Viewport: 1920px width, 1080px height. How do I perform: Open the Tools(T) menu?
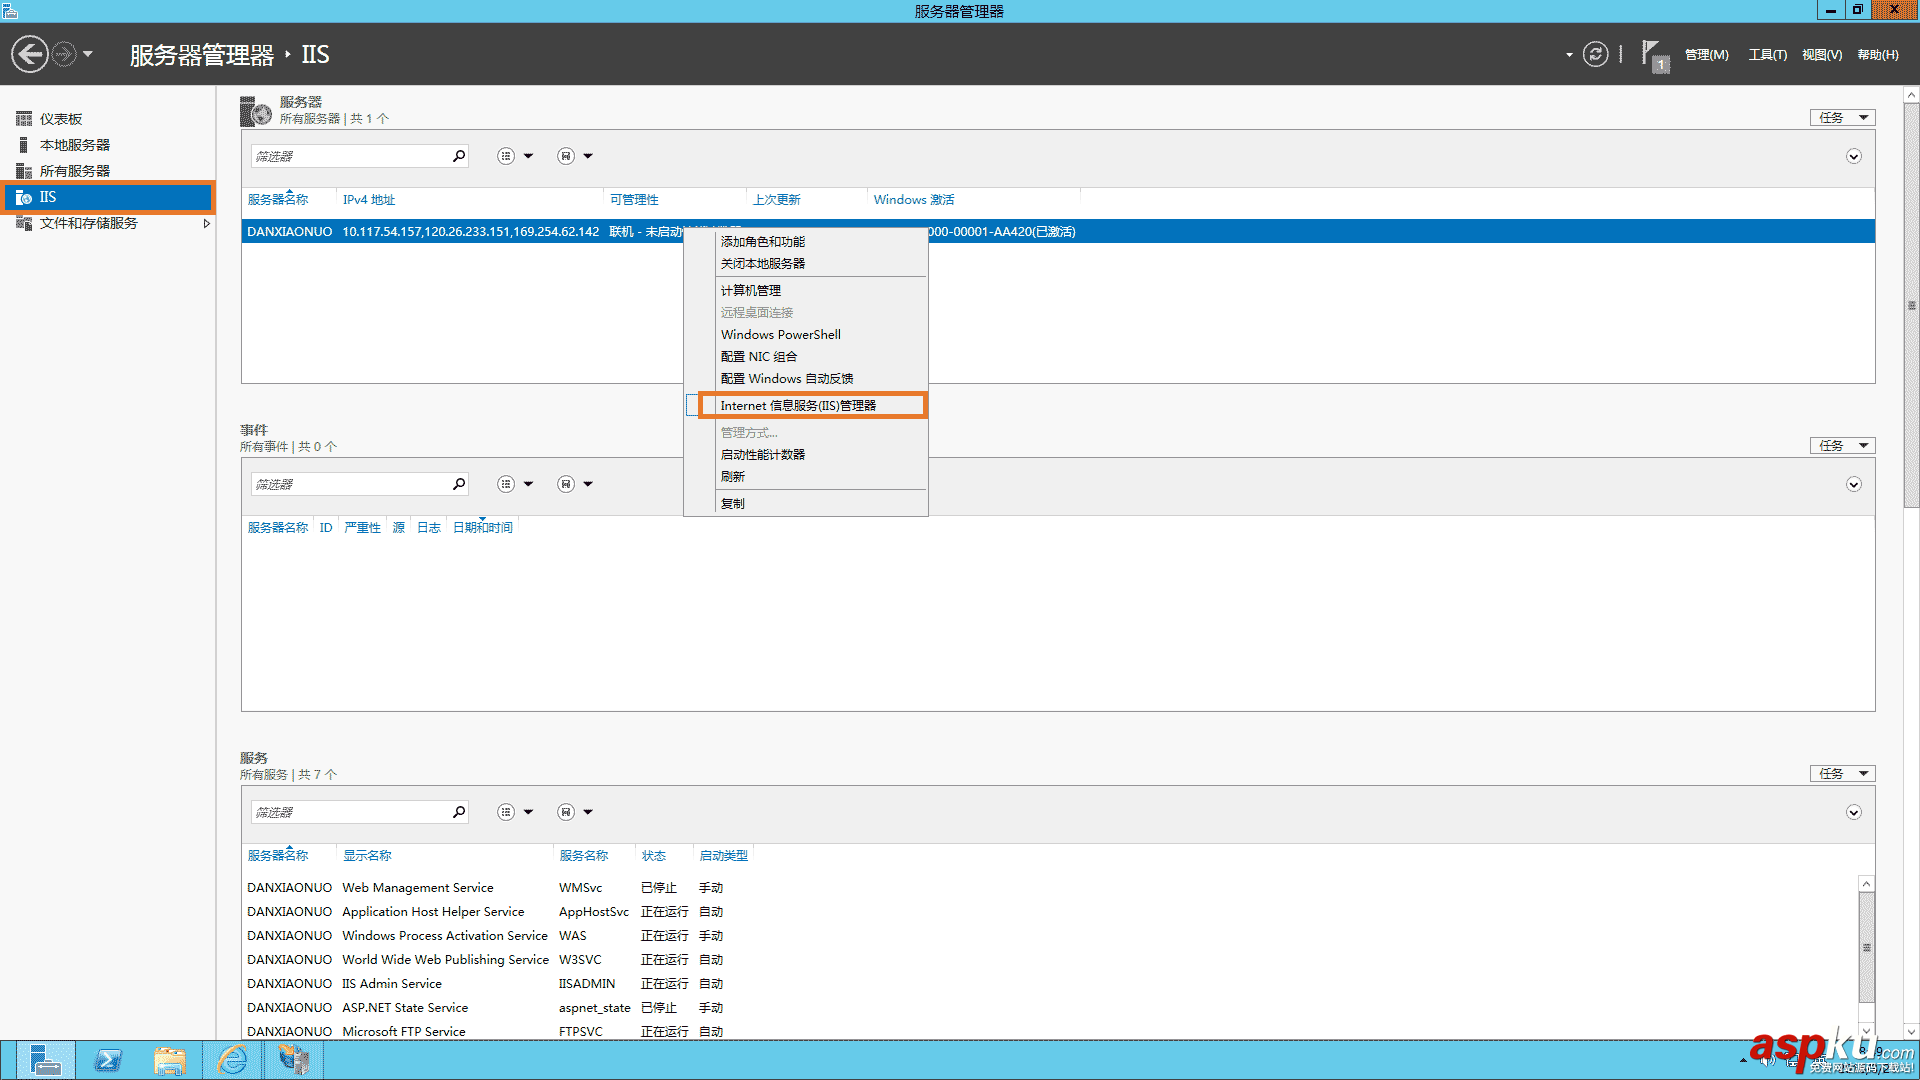(1767, 55)
